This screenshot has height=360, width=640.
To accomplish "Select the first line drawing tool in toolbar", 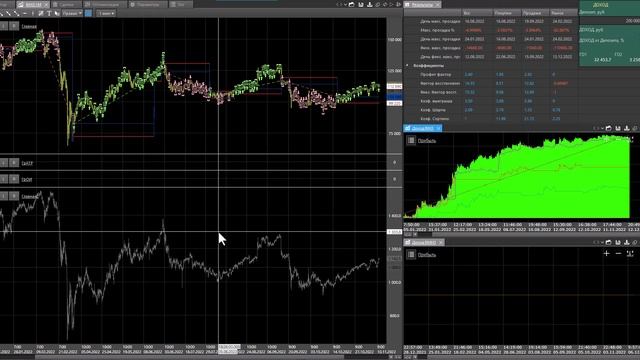I will (2, 13).
